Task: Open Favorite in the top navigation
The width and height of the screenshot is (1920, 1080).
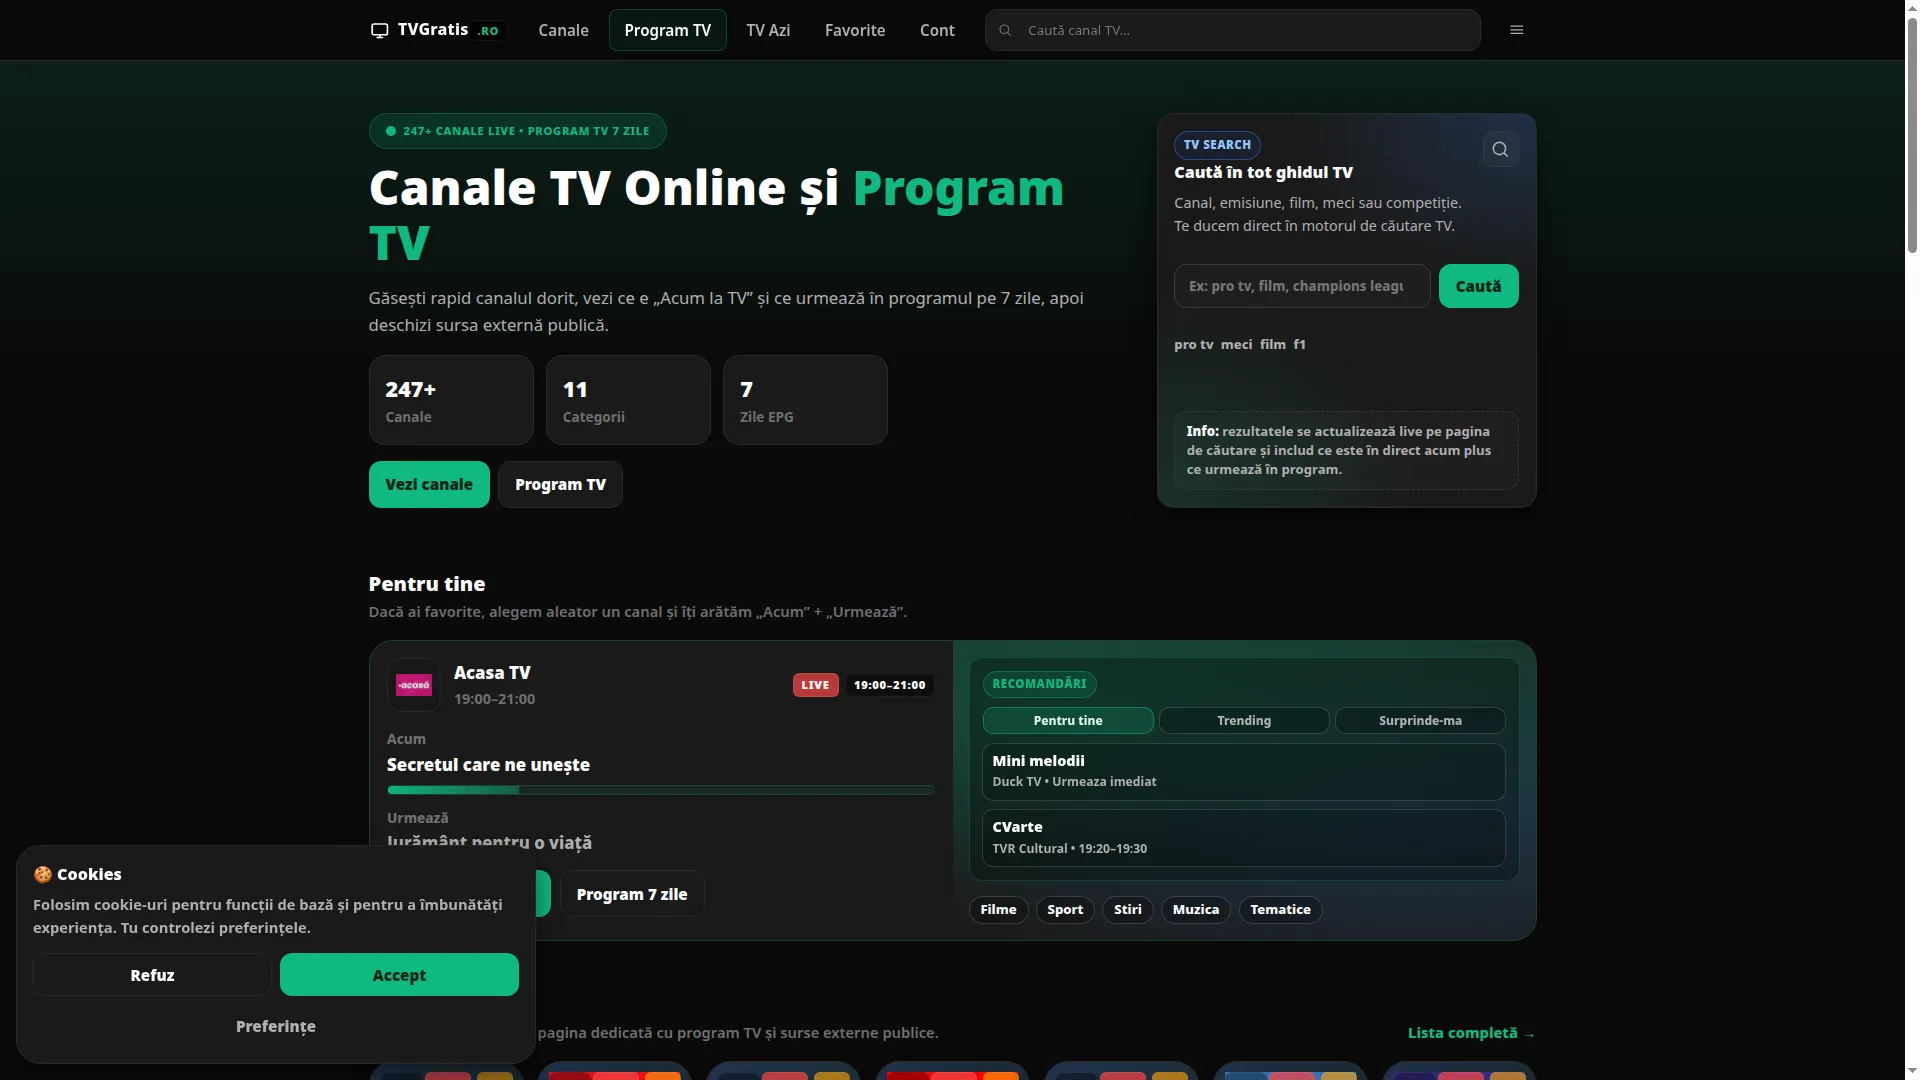Action: coord(855,30)
